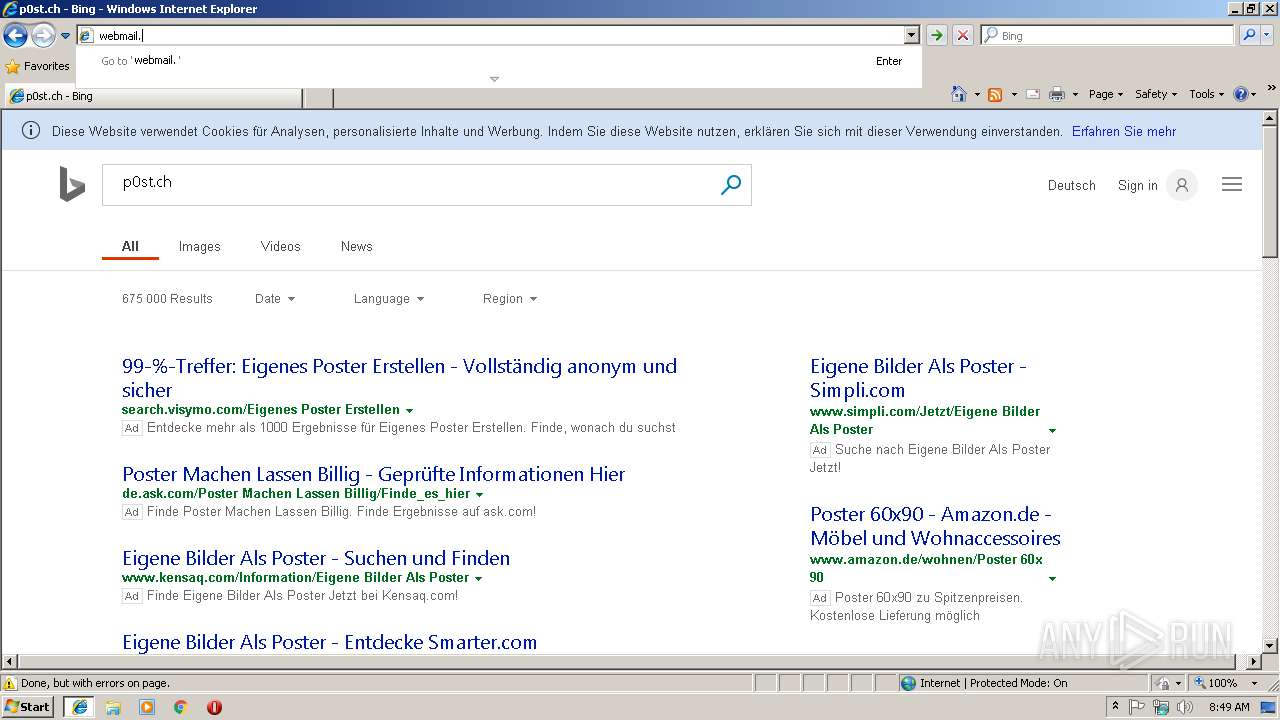Open the Print options dropdown arrow
Viewport: 1280px width, 720px height.
[1075, 94]
